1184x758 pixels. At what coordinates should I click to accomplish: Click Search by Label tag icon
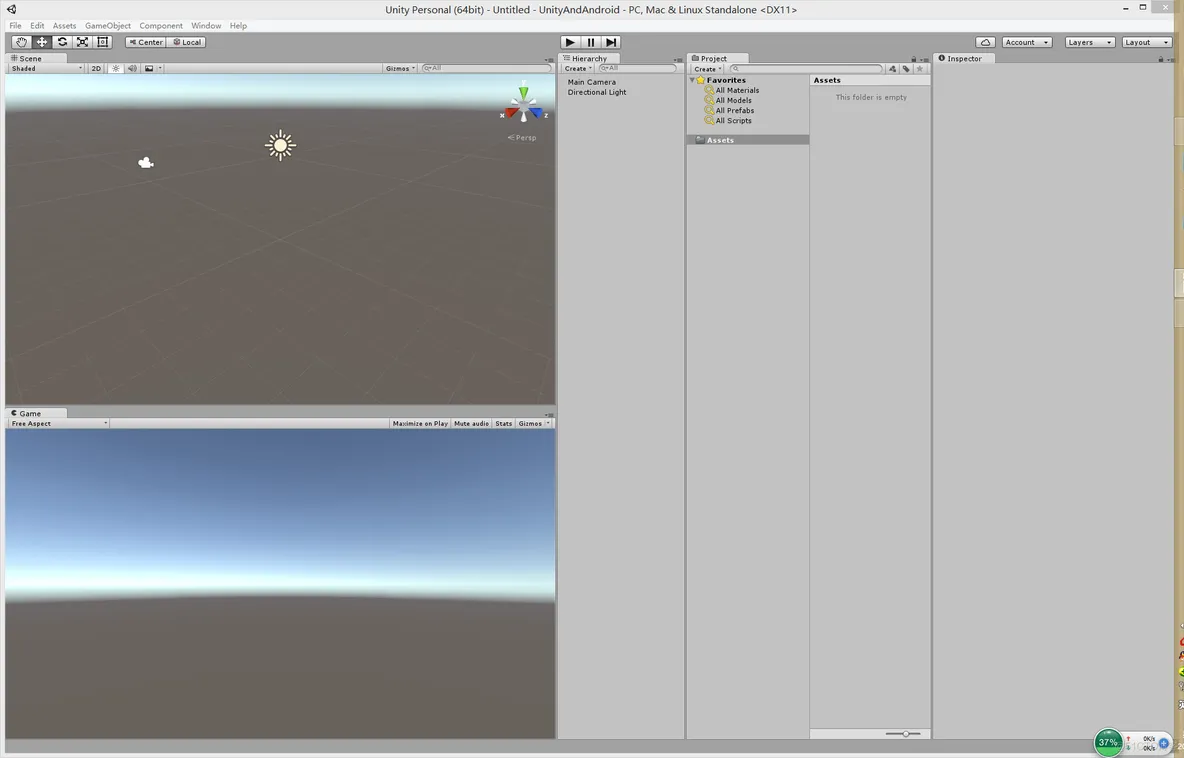pyautogui.click(x=906, y=69)
